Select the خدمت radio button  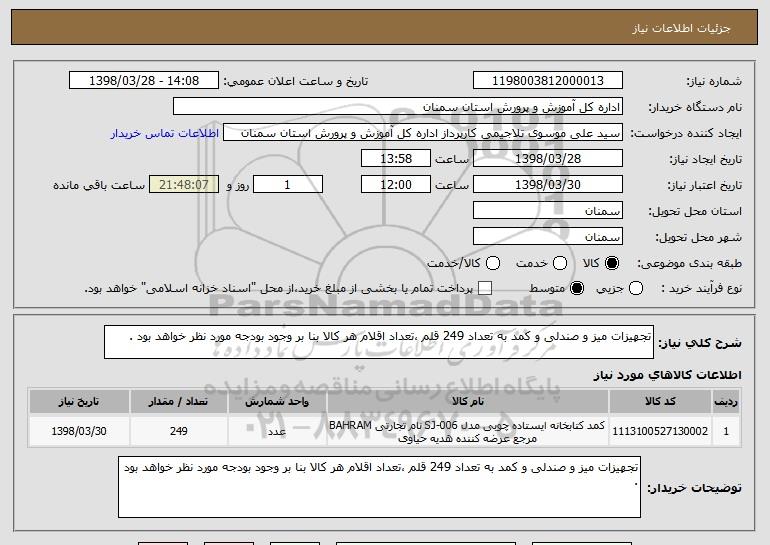[x=560, y=264]
